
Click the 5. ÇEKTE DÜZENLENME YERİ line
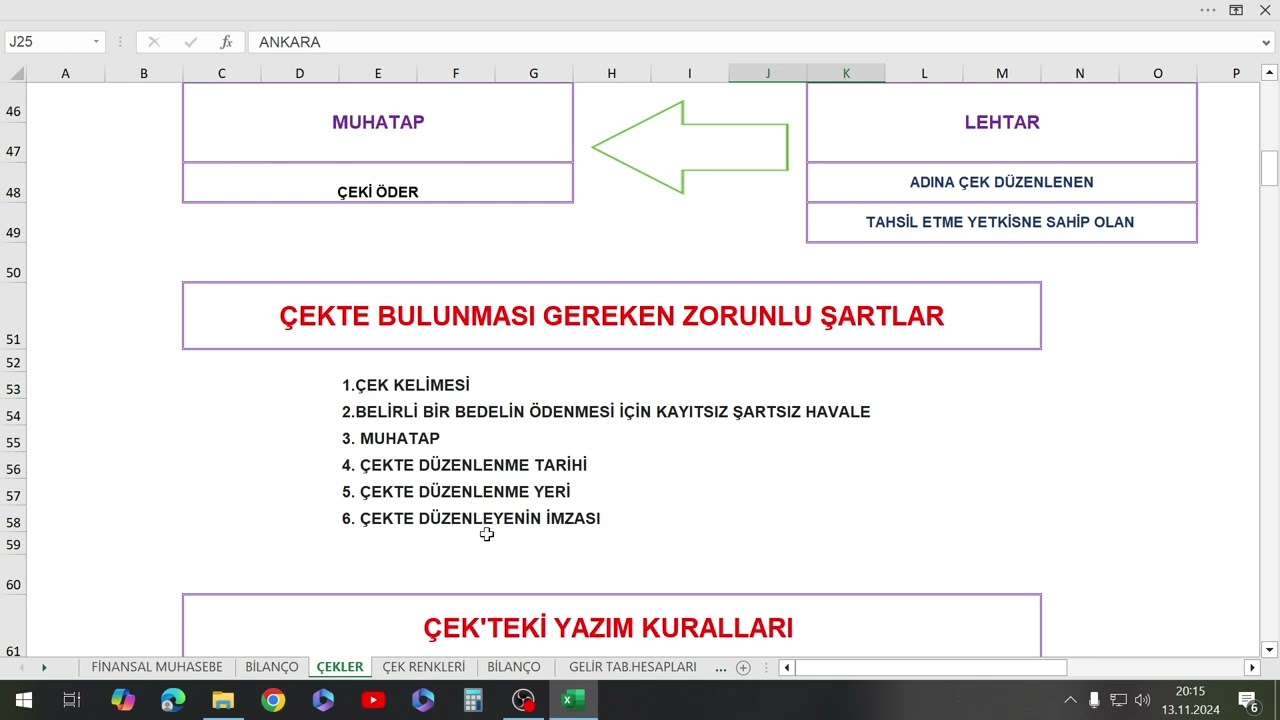(456, 492)
